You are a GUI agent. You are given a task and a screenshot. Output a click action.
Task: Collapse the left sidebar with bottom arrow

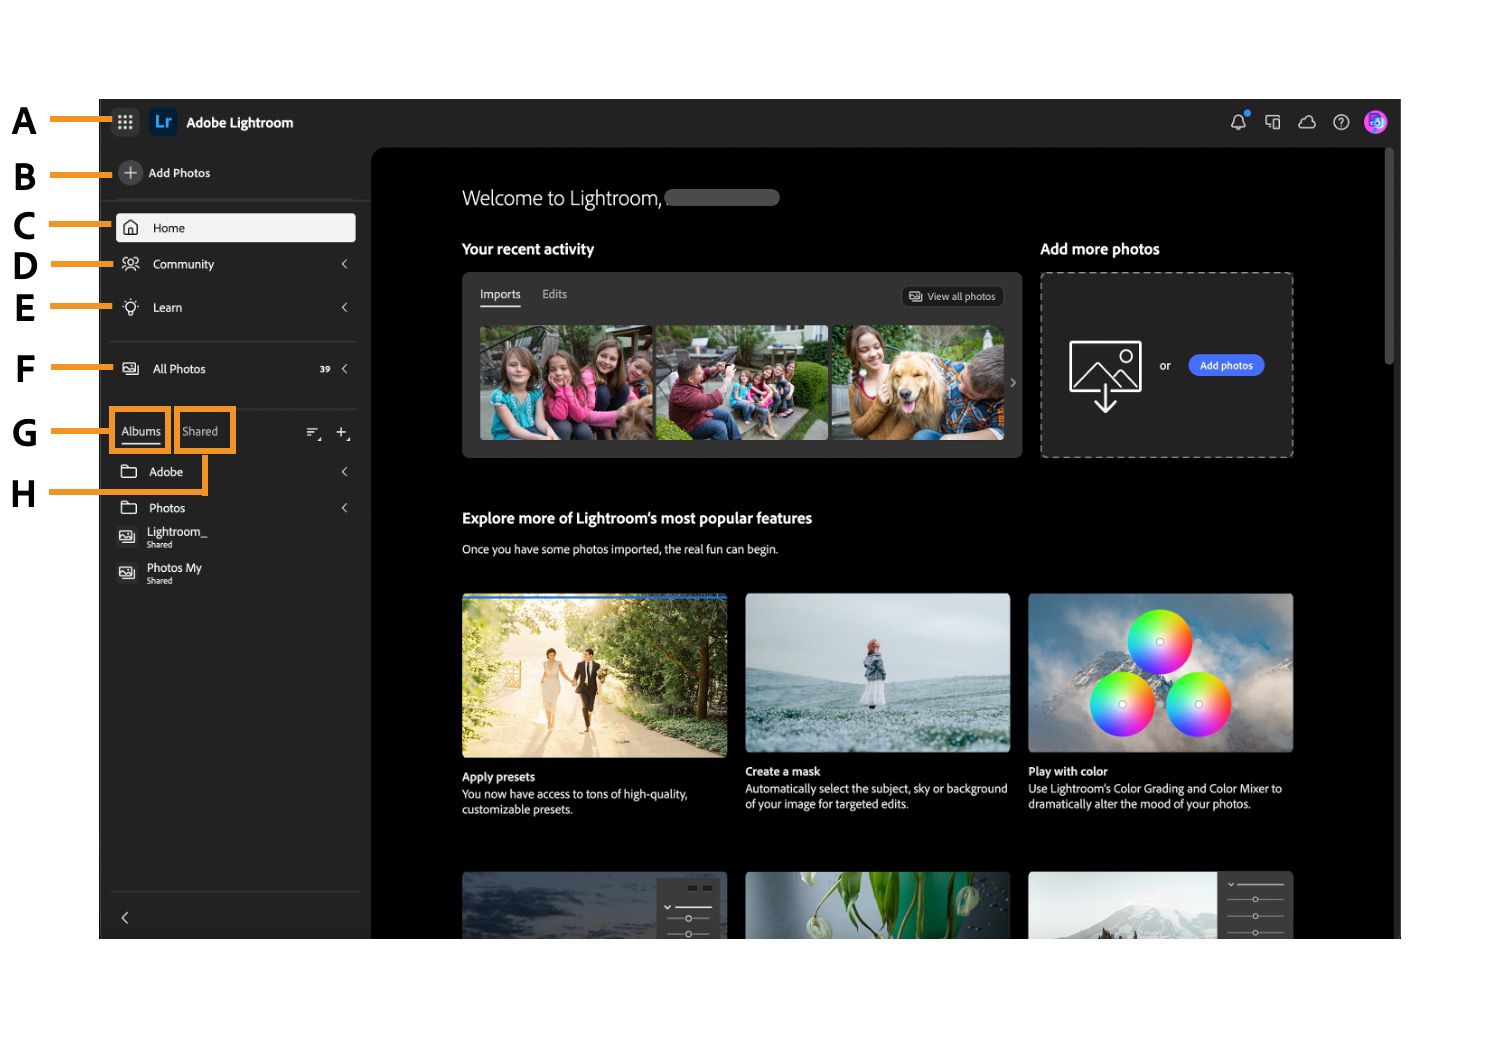coord(125,917)
